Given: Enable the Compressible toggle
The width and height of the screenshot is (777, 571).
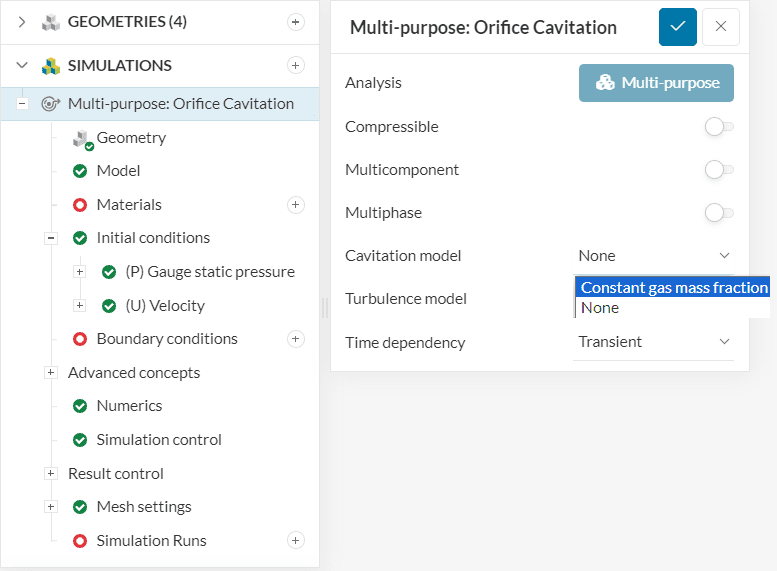Looking at the screenshot, I should [x=718, y=127].
